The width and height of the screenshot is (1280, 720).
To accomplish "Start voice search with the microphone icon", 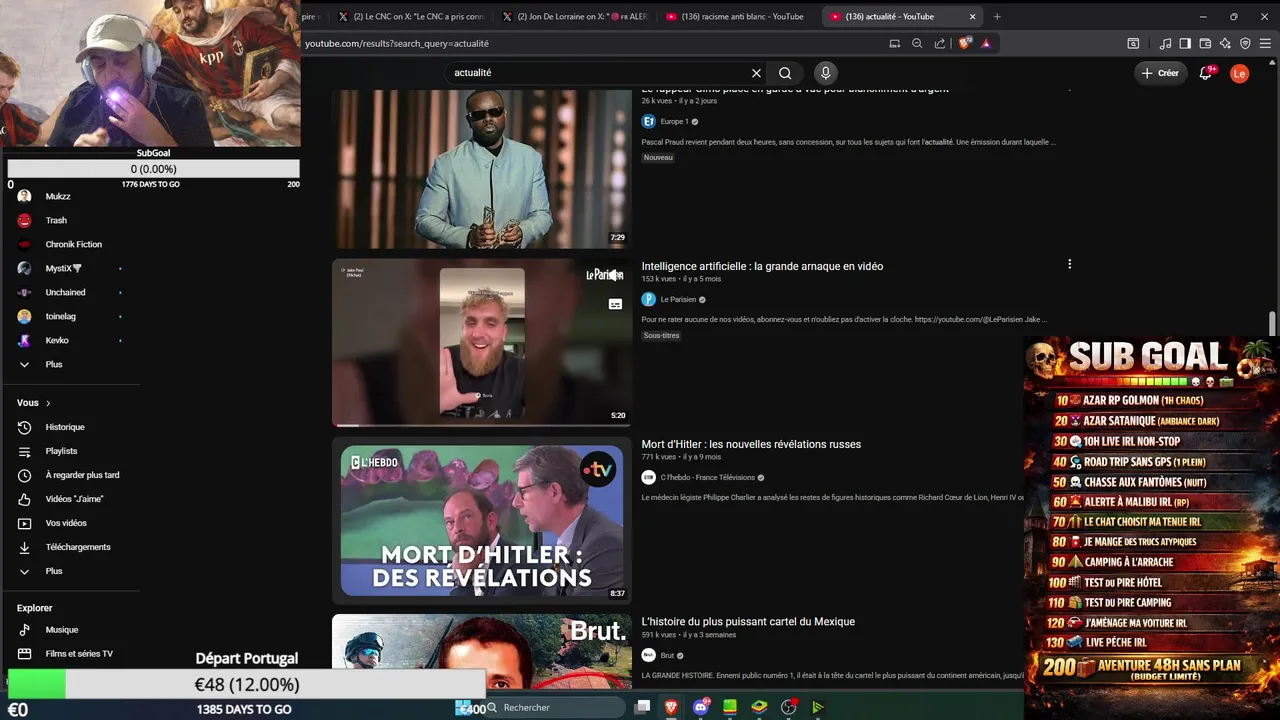I will pos(825,73).
